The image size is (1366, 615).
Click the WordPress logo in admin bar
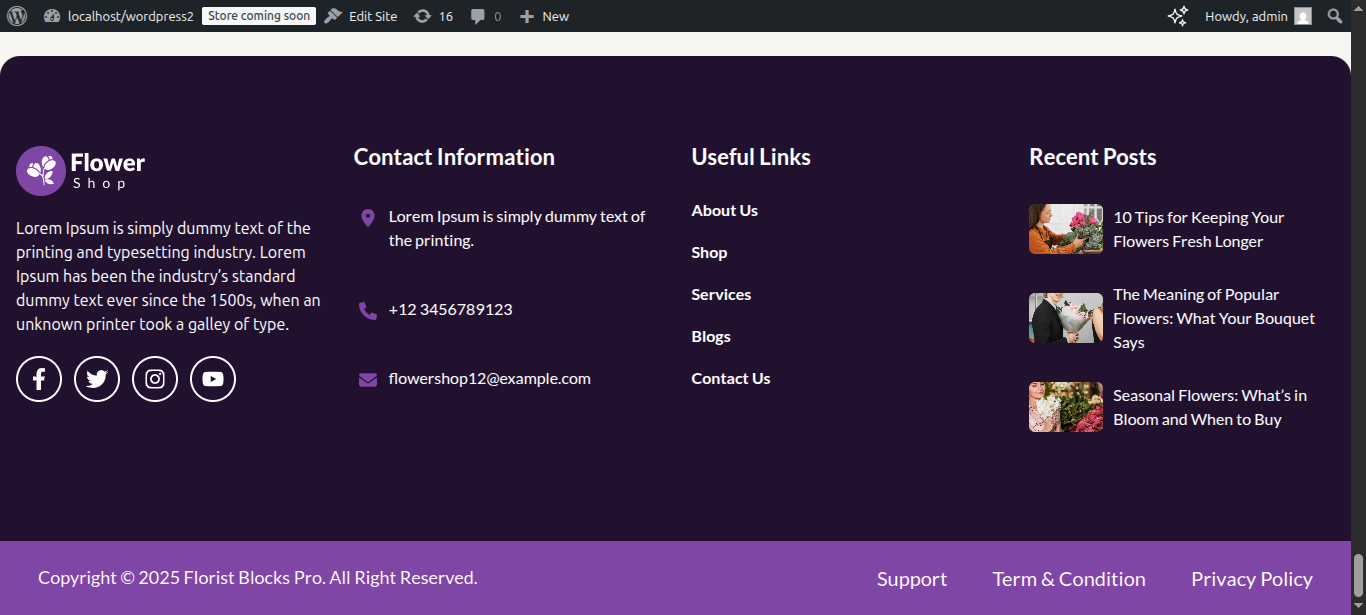[x=17, y=16]
